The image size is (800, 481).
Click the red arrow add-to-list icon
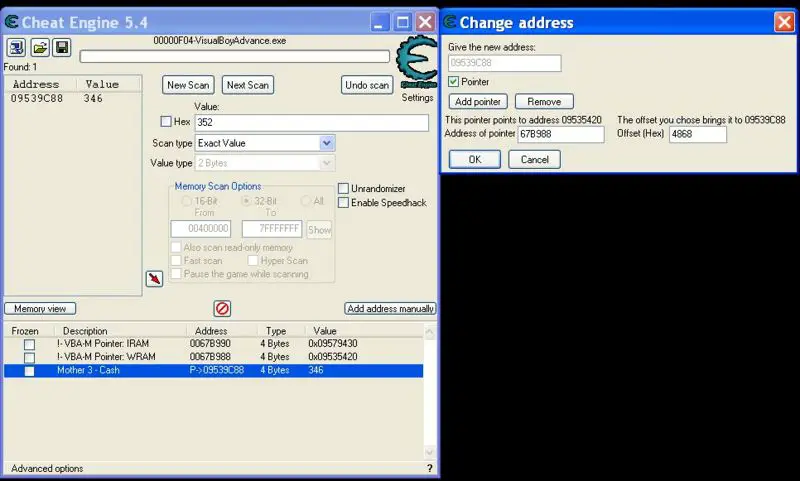[154, 279]
